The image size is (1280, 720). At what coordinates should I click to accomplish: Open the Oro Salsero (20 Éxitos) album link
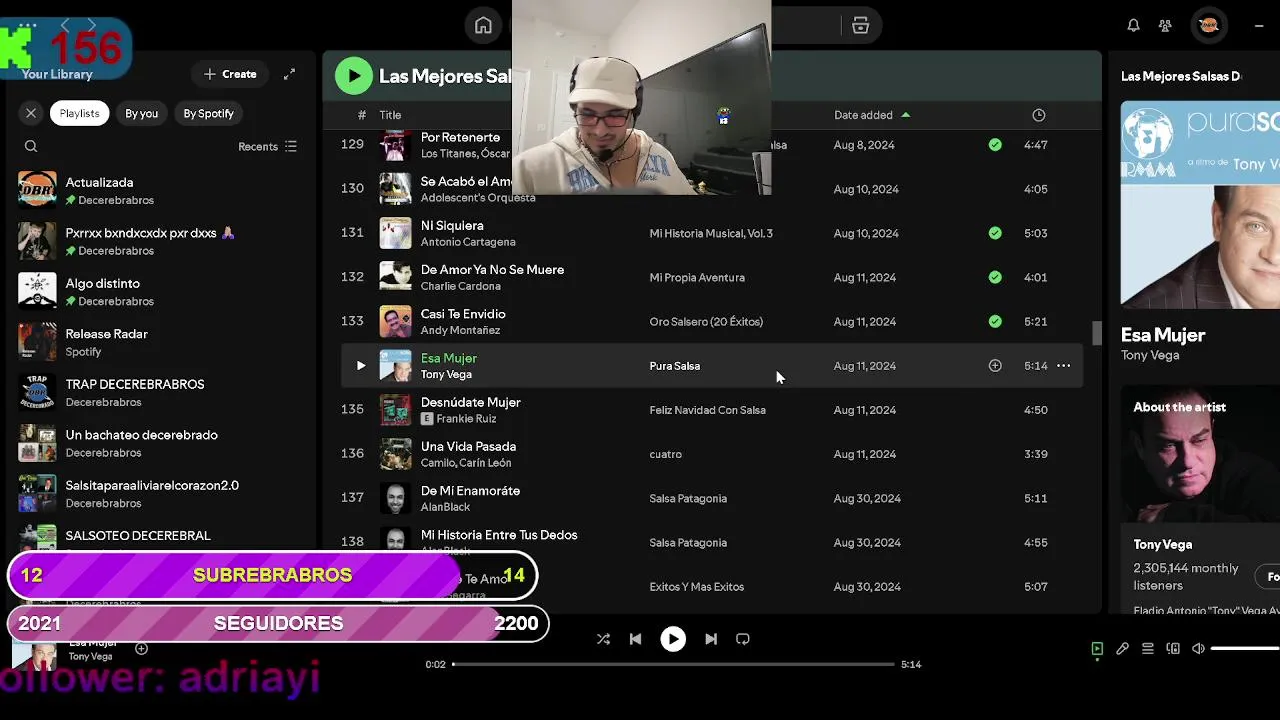(x=706, y=322)
